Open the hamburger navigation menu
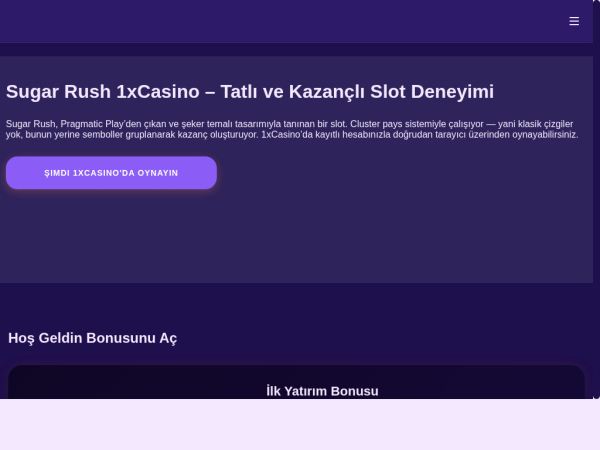 click(x=574, y=21)
